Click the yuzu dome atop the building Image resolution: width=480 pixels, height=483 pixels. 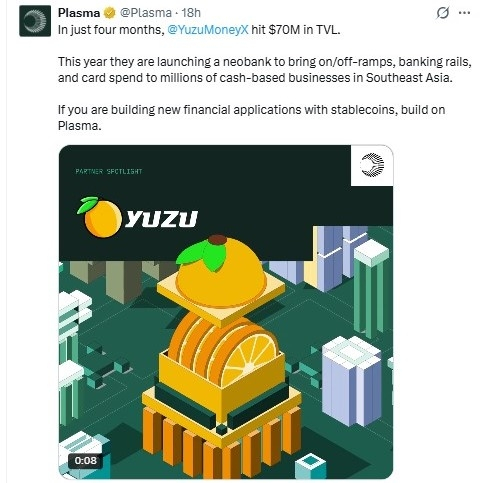pos(220,270)
